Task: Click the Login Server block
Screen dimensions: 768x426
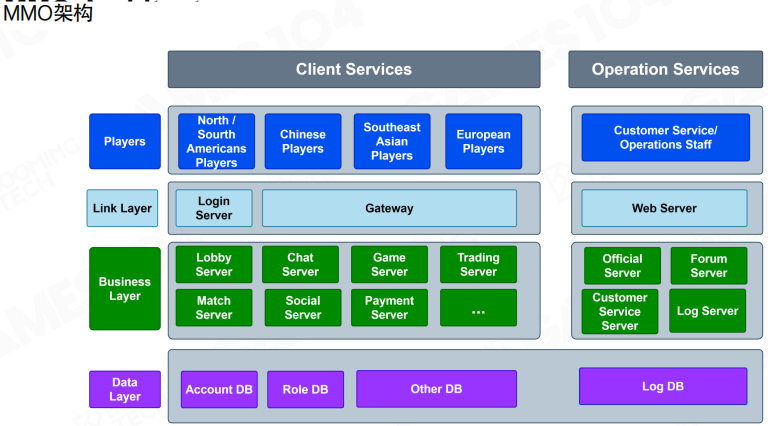Action: pyautogui.click(x=213, y=208)
